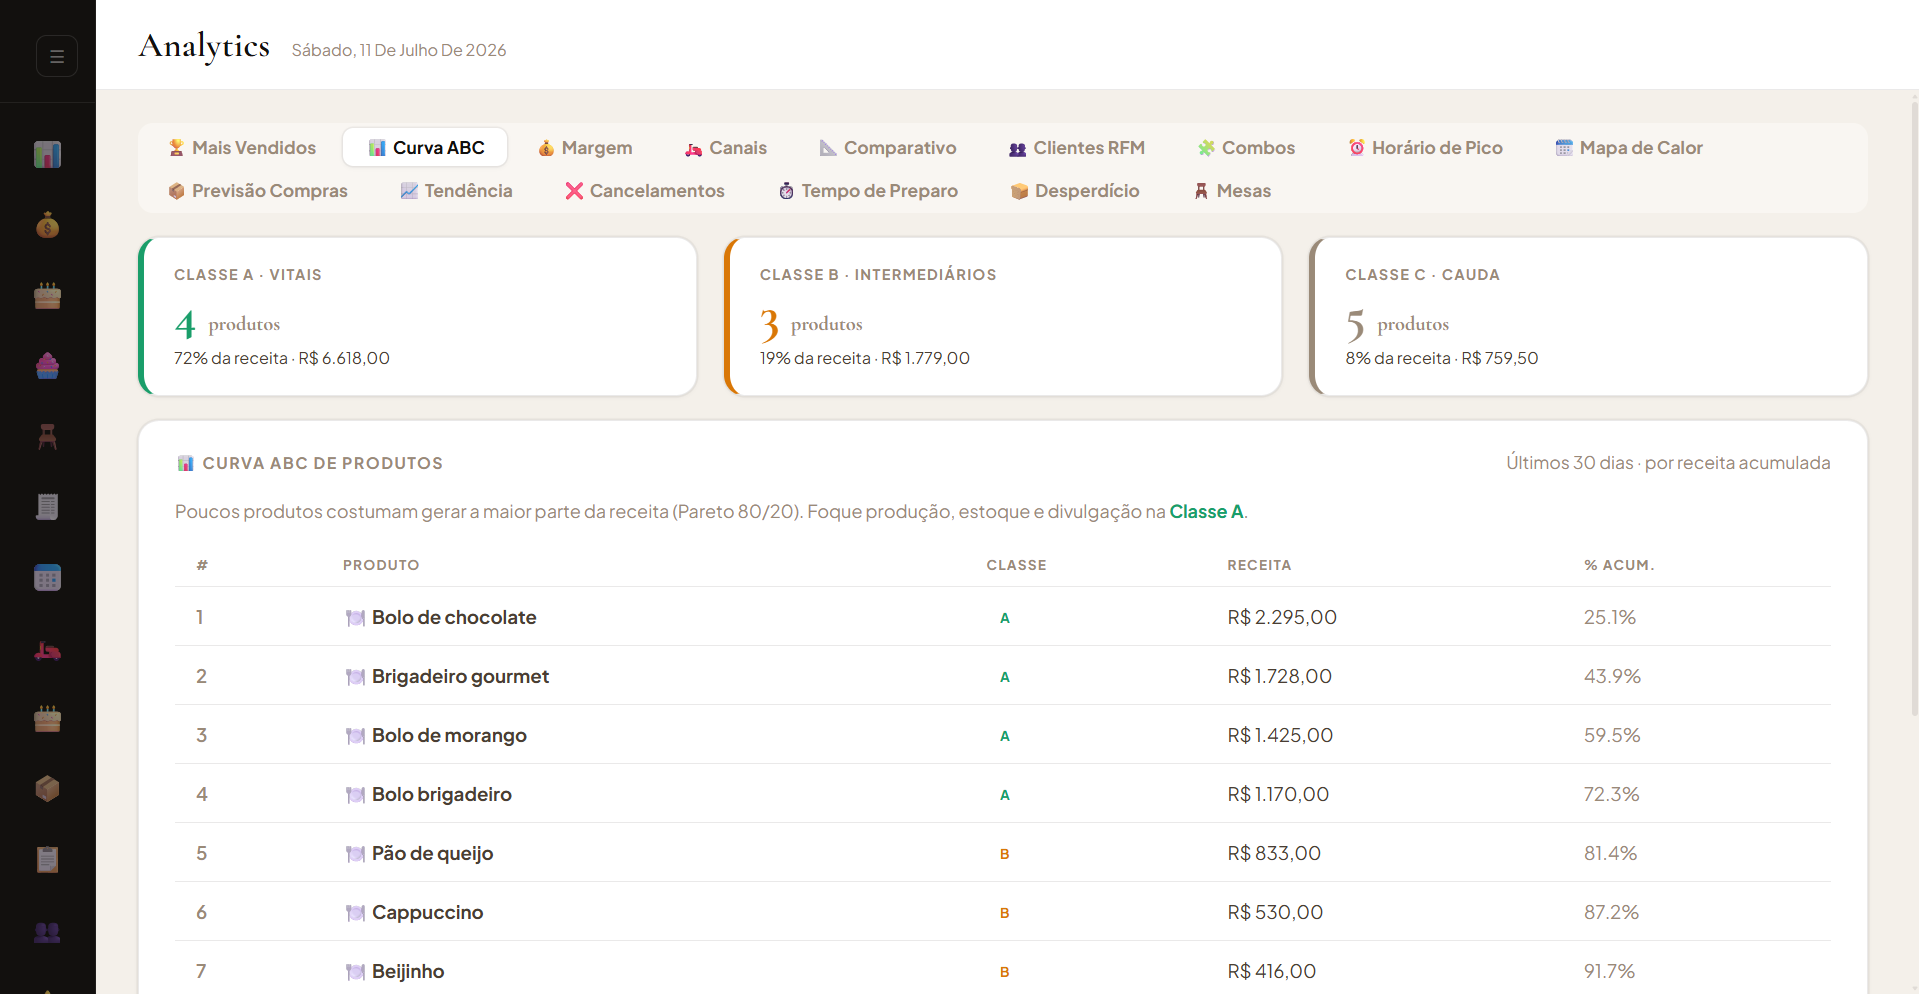This screenshot has width=1919, height=994.
Task: Select the Bolo de chocolate row name
Action: click(x=454, y=618)
